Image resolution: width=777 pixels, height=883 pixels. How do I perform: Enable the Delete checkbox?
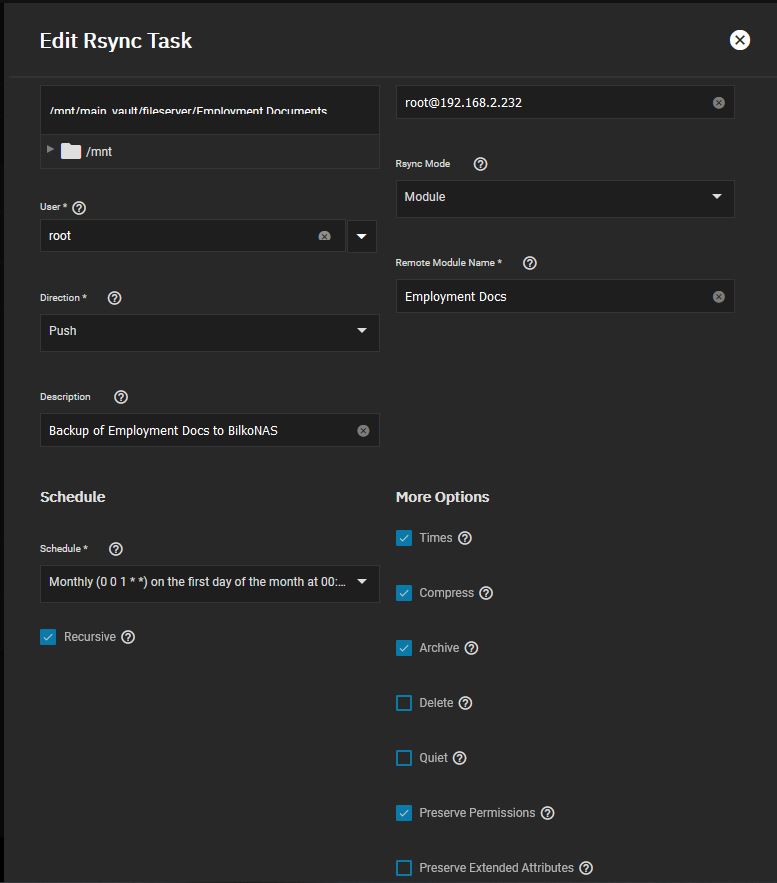(x=404, y=703)
